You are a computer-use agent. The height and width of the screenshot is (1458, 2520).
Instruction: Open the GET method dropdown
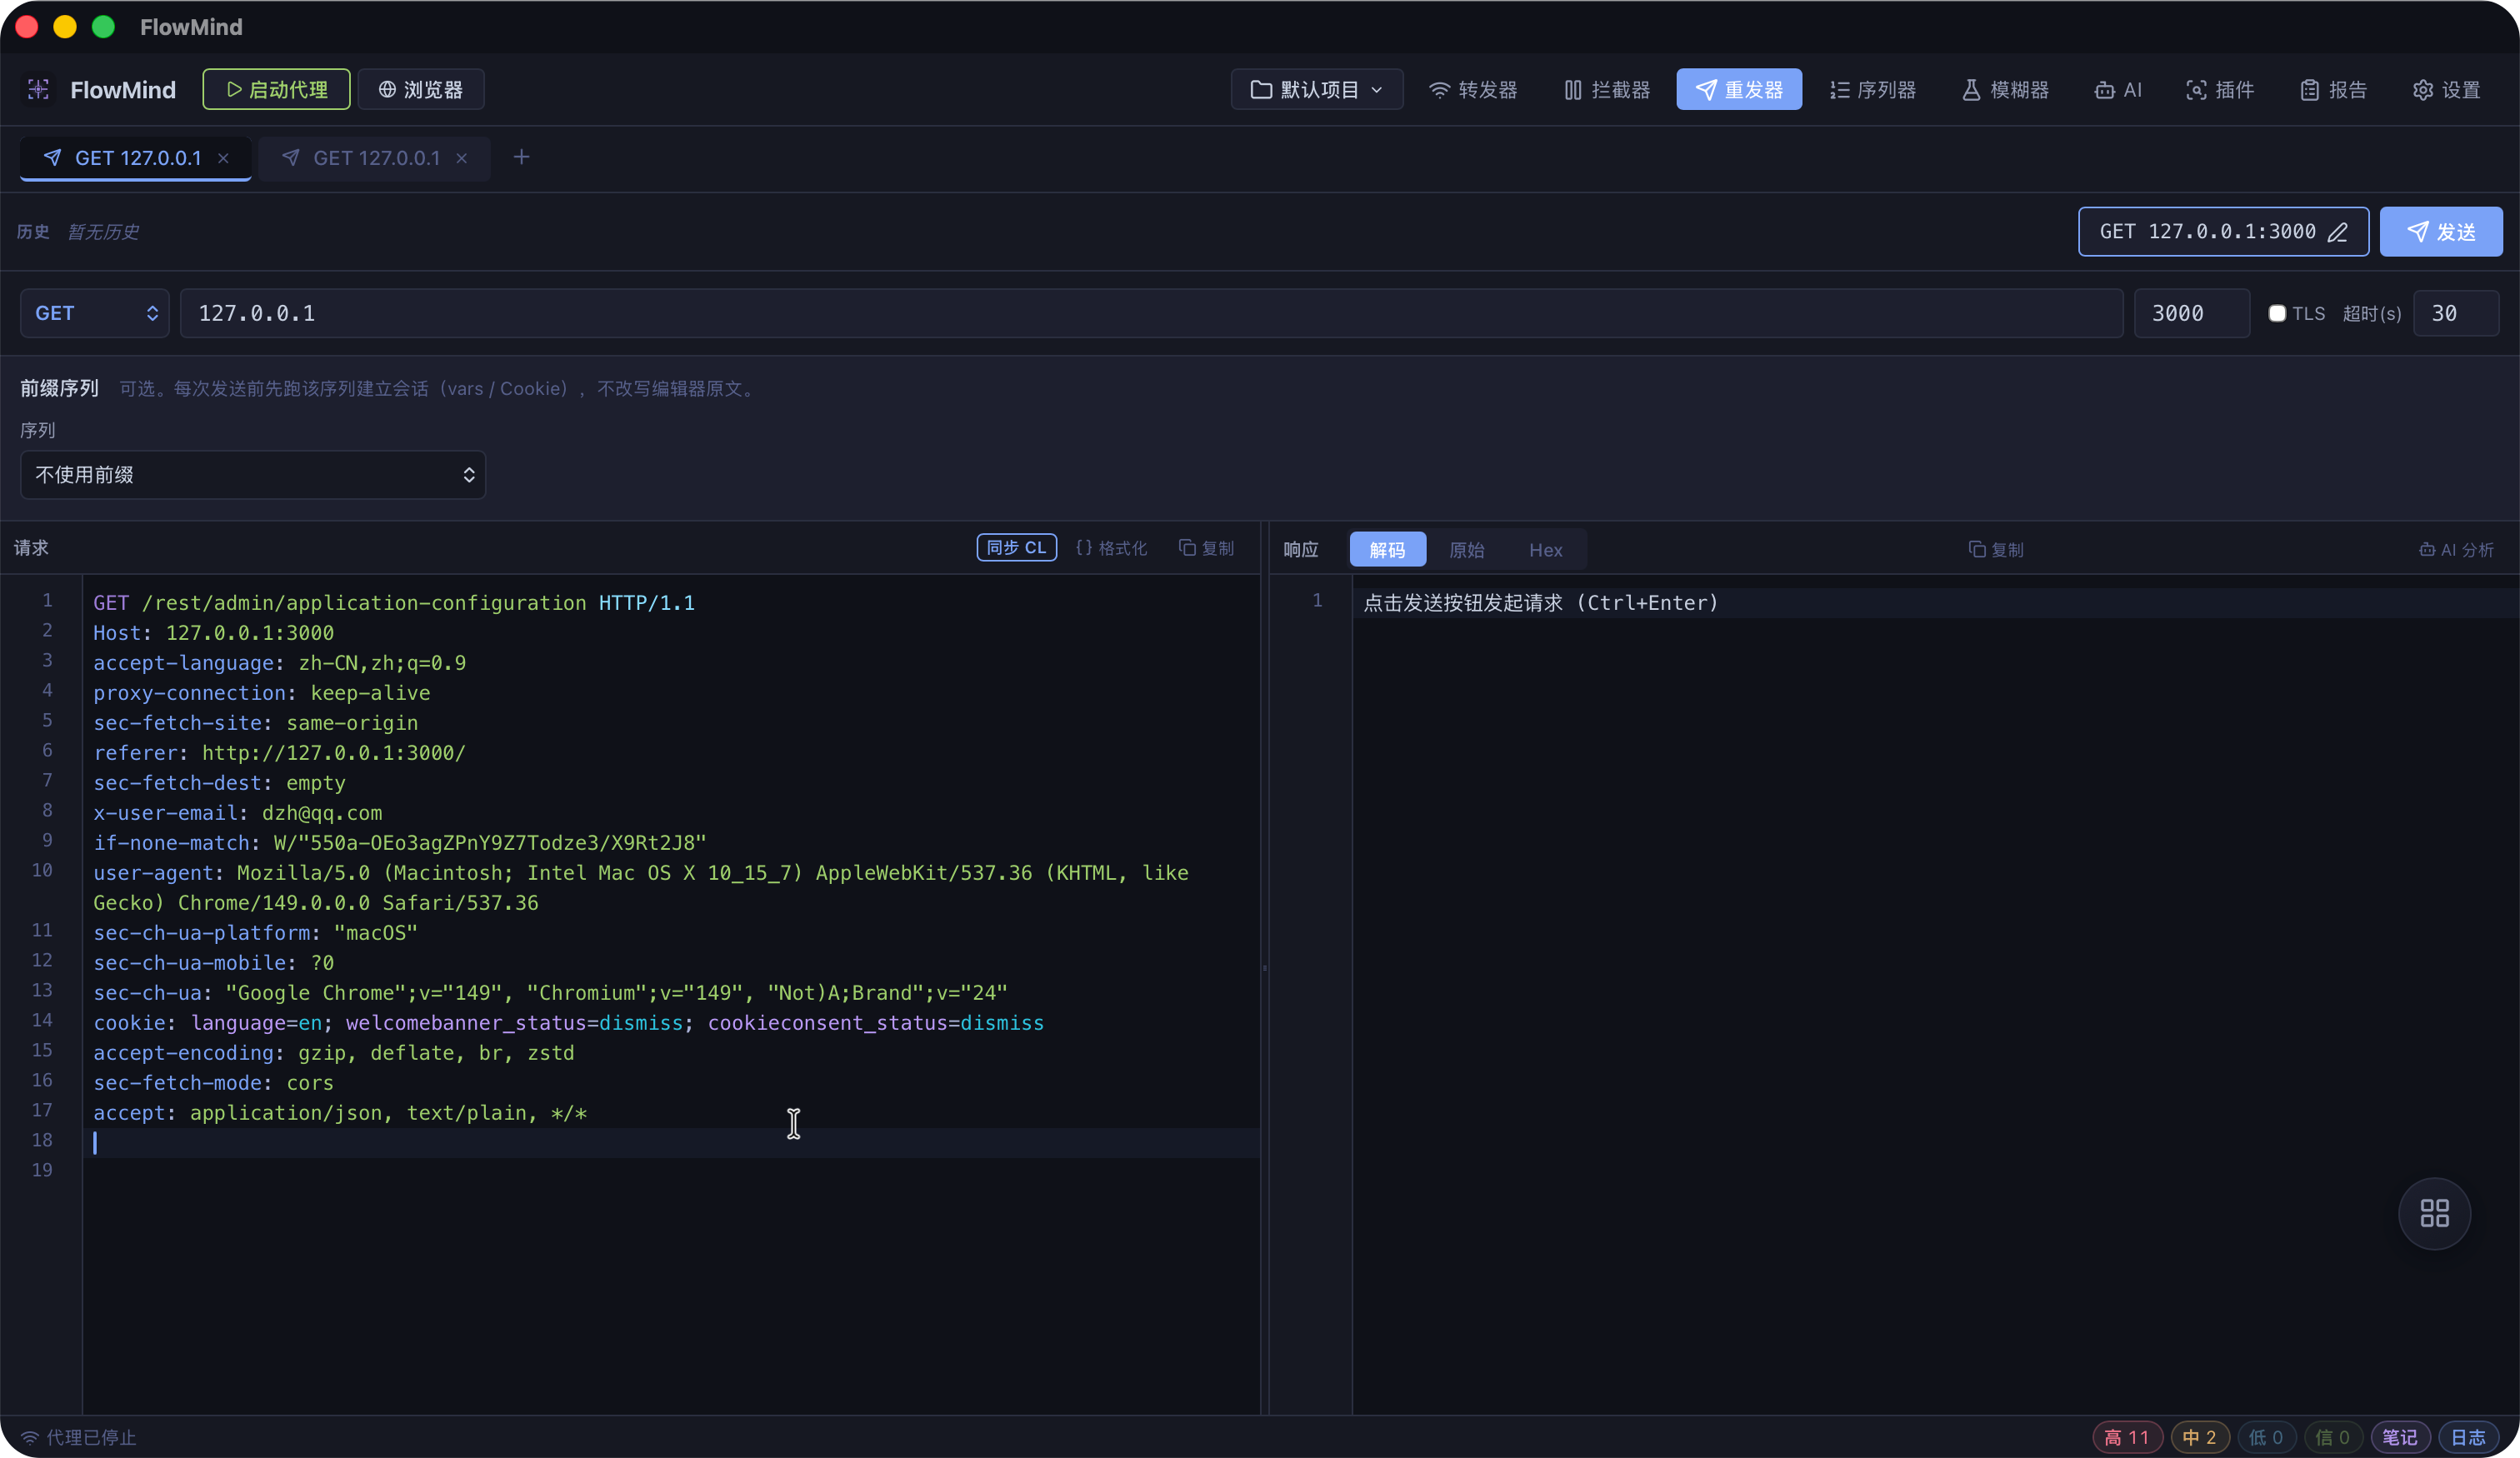[95, 313]
